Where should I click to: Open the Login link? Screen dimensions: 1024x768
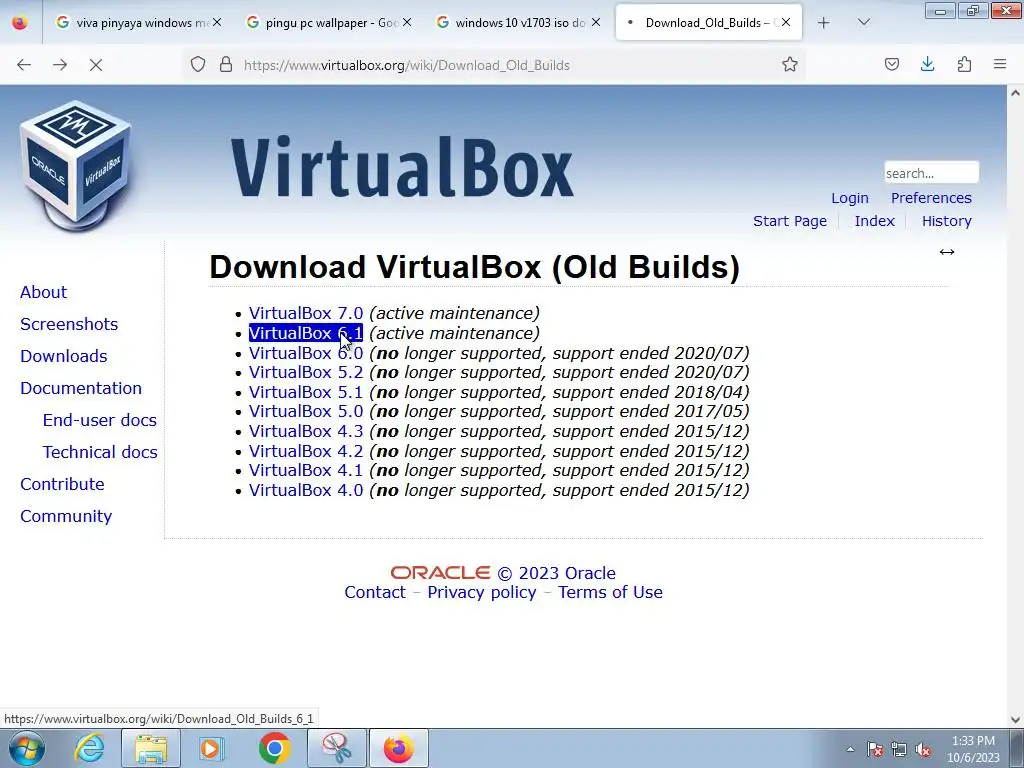[850, 198]
